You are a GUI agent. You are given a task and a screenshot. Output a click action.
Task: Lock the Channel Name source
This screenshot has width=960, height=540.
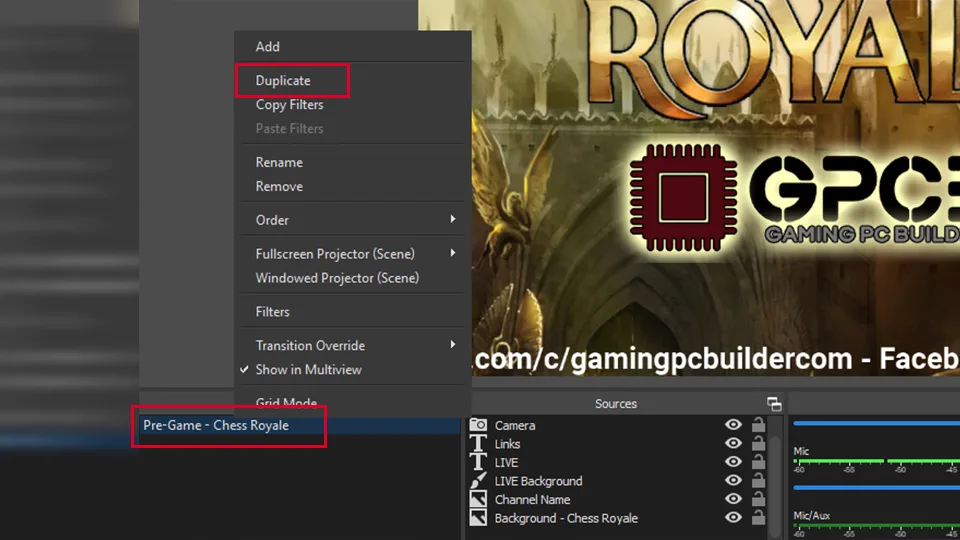[758, 498]
